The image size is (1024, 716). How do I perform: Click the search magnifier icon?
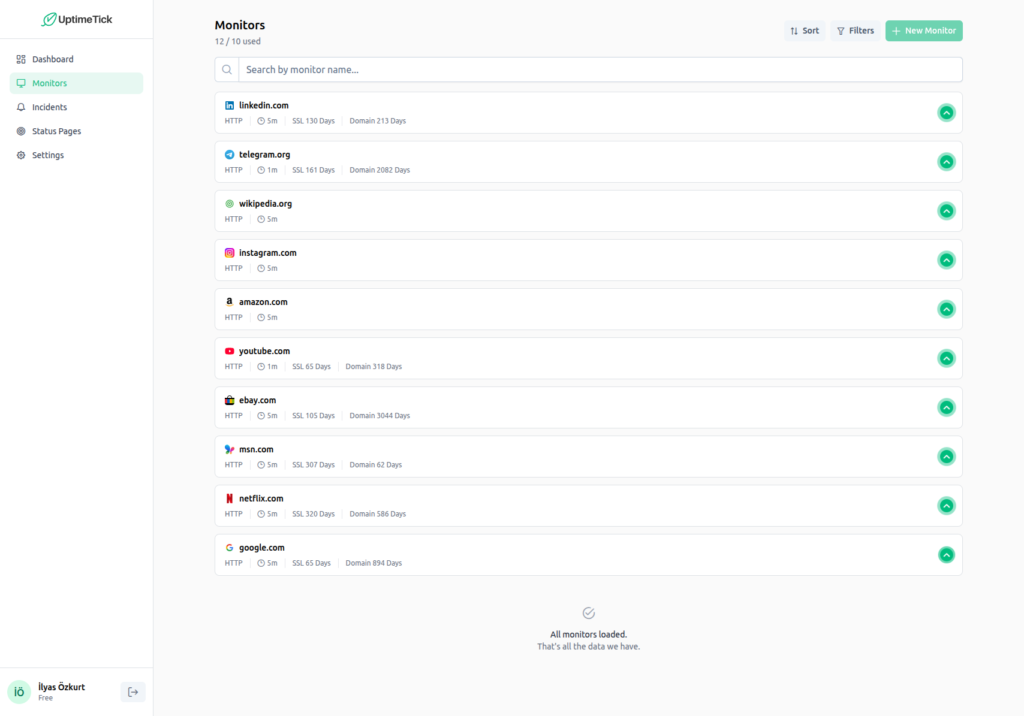[227, 70]
